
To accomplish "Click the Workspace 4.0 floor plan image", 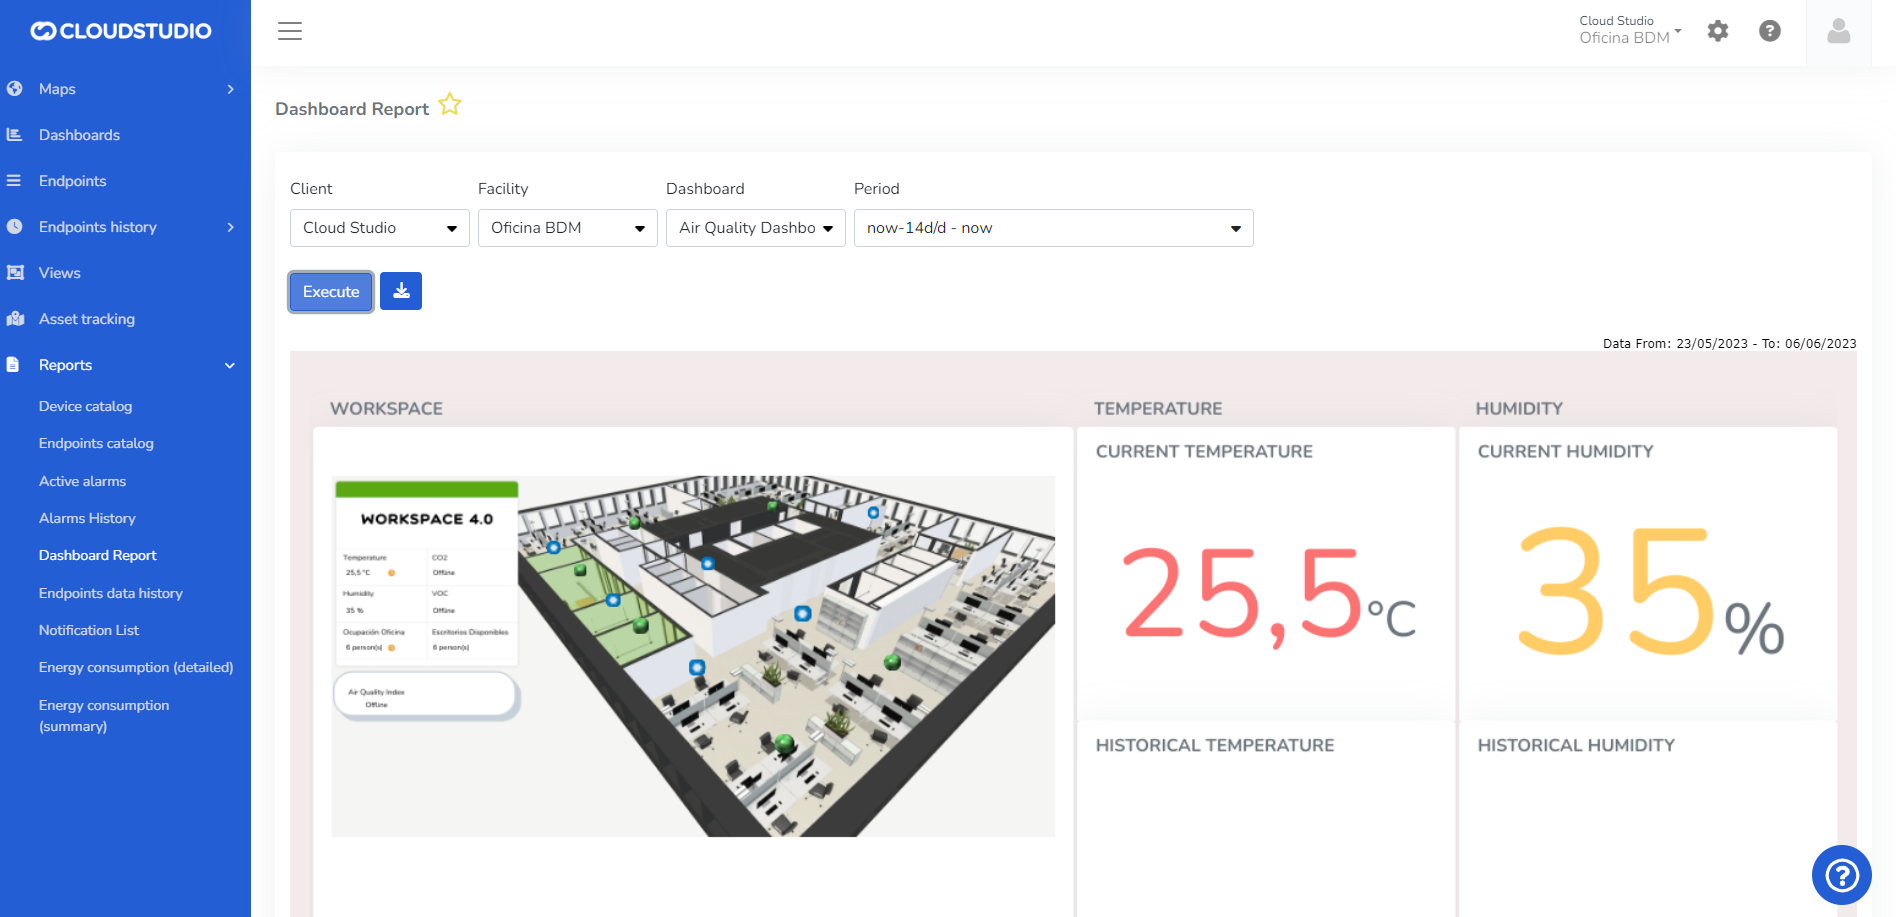I will [x=692, y=656].
